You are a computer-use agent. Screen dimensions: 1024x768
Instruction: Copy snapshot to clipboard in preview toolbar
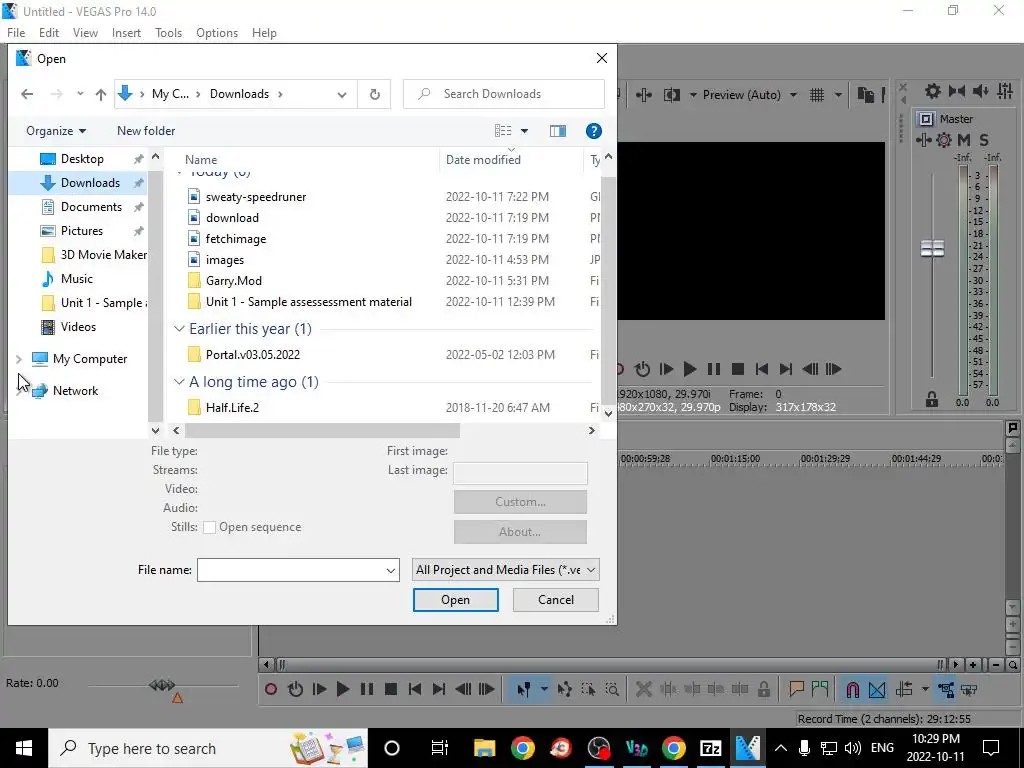pos(866,95)
